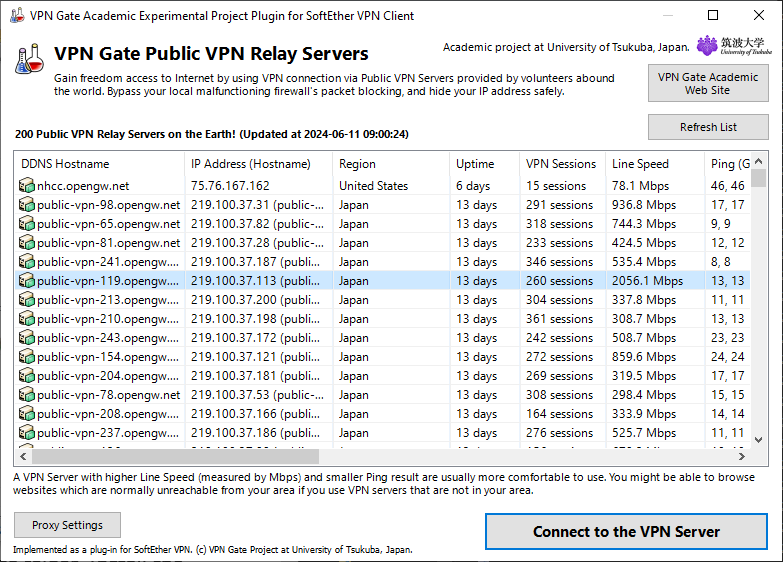
Task: Connect to the VPN Server
Action: click(x=626, y=532)
